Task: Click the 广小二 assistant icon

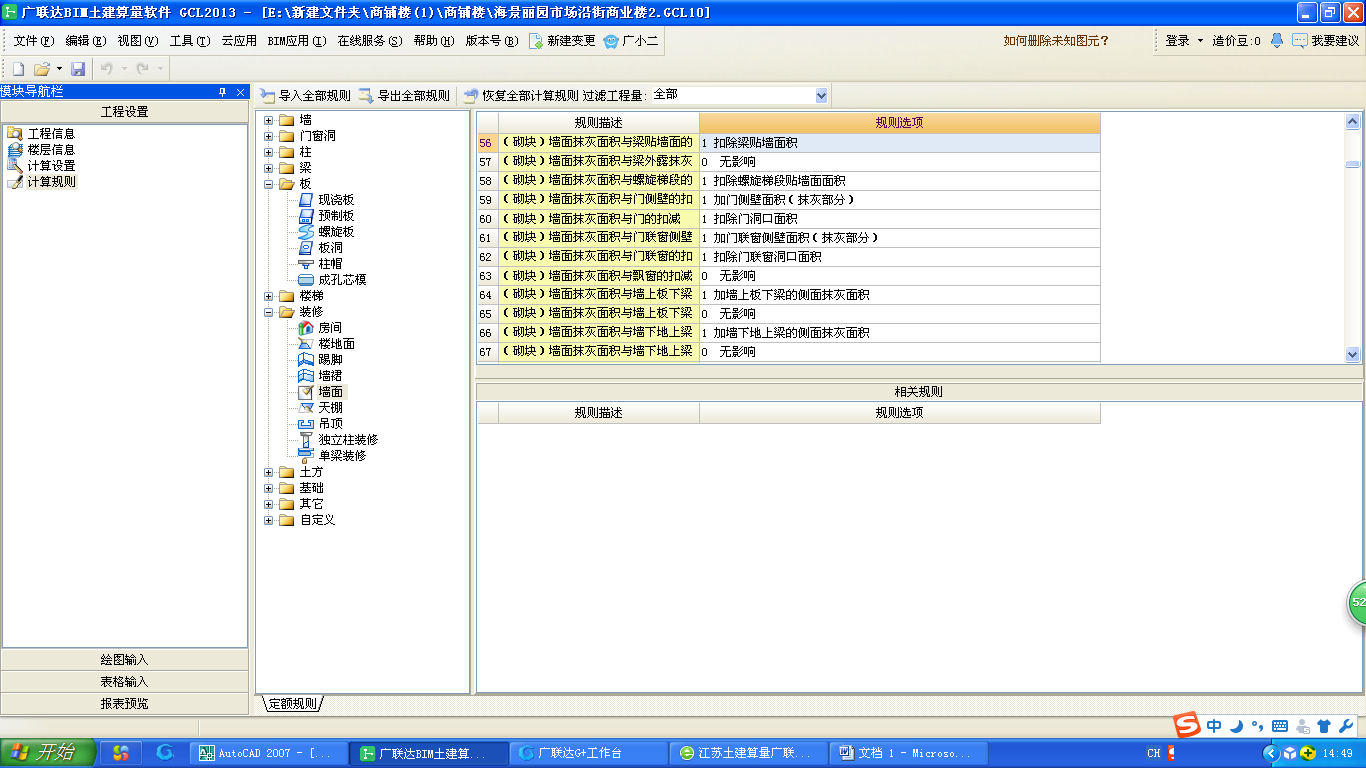Action: click(x=611, y=41)
